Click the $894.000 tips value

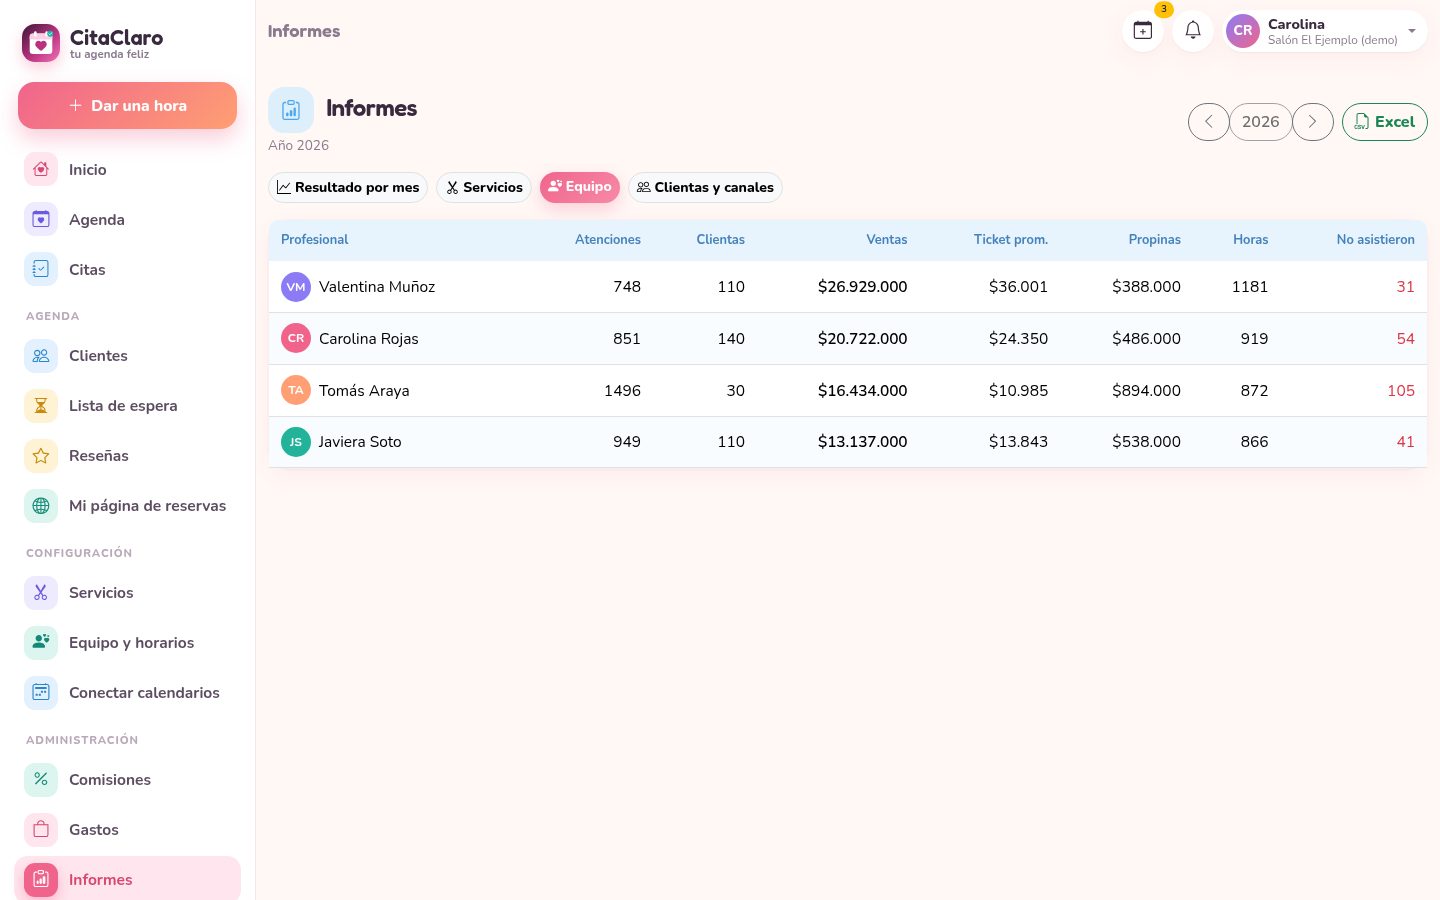point(1147,391)
